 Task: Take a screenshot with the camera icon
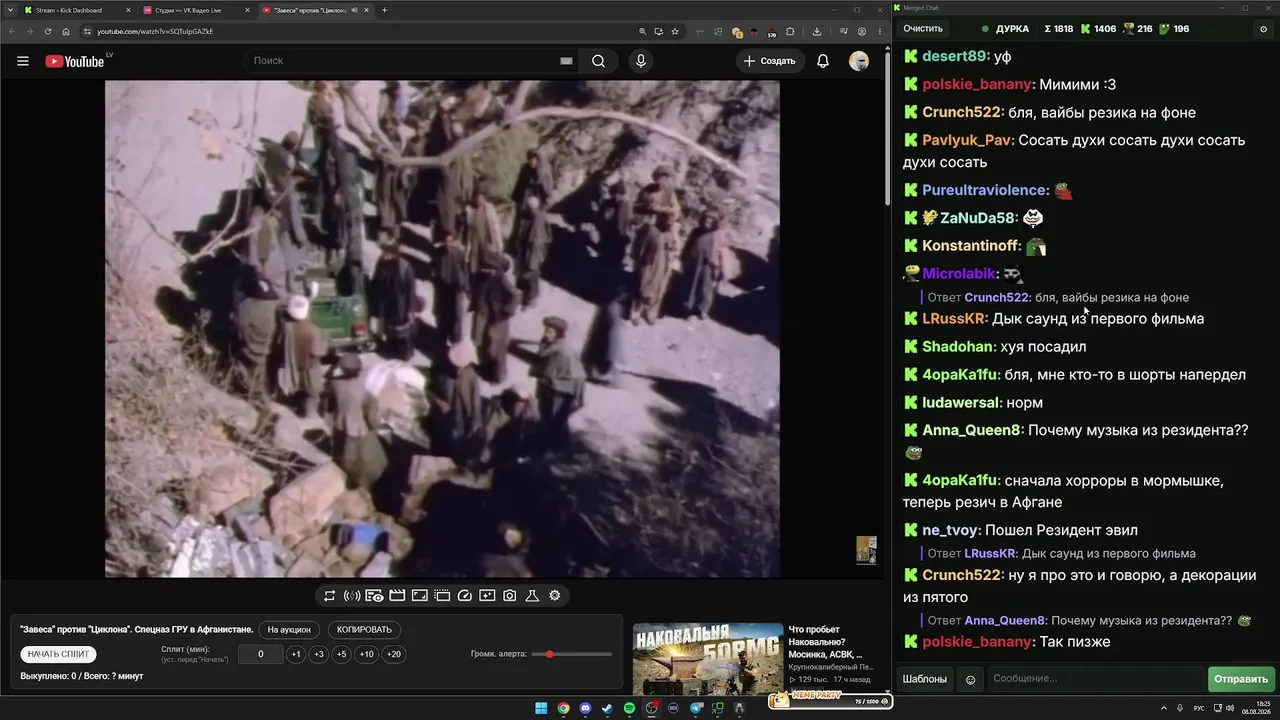tap(510, 596)
